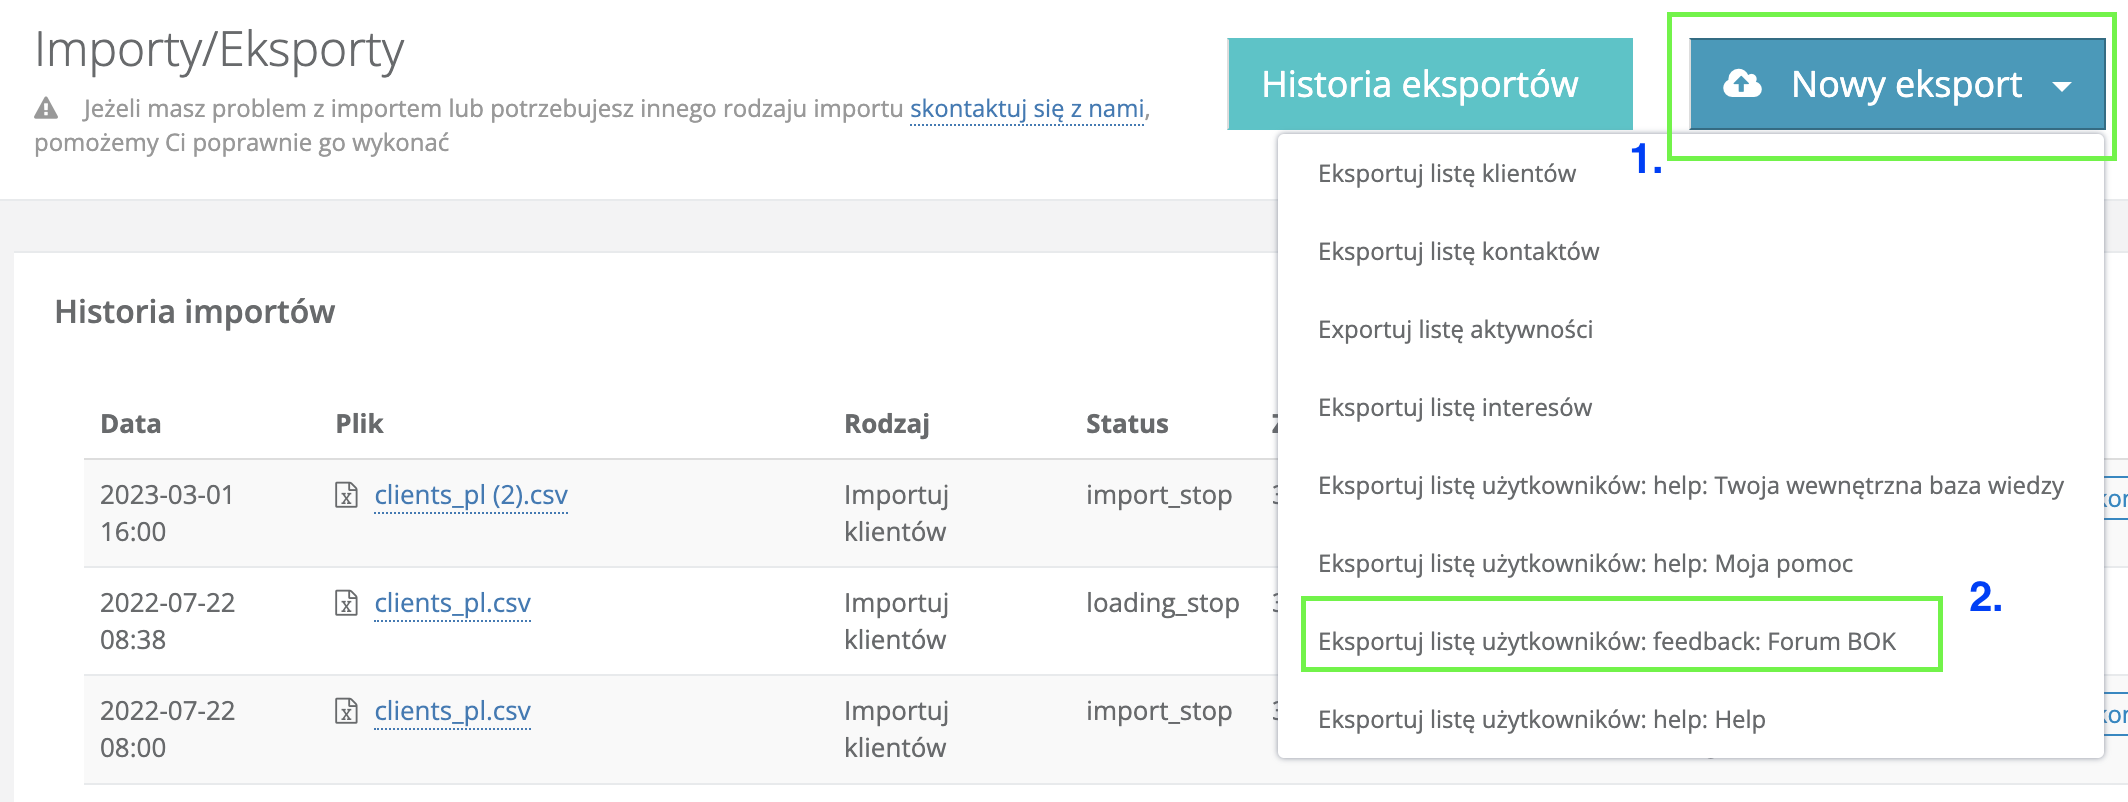This screenshot has height=802, width=2128.
Task: Select the date 2022-07-22 08:00
Action: coord(167,729)
